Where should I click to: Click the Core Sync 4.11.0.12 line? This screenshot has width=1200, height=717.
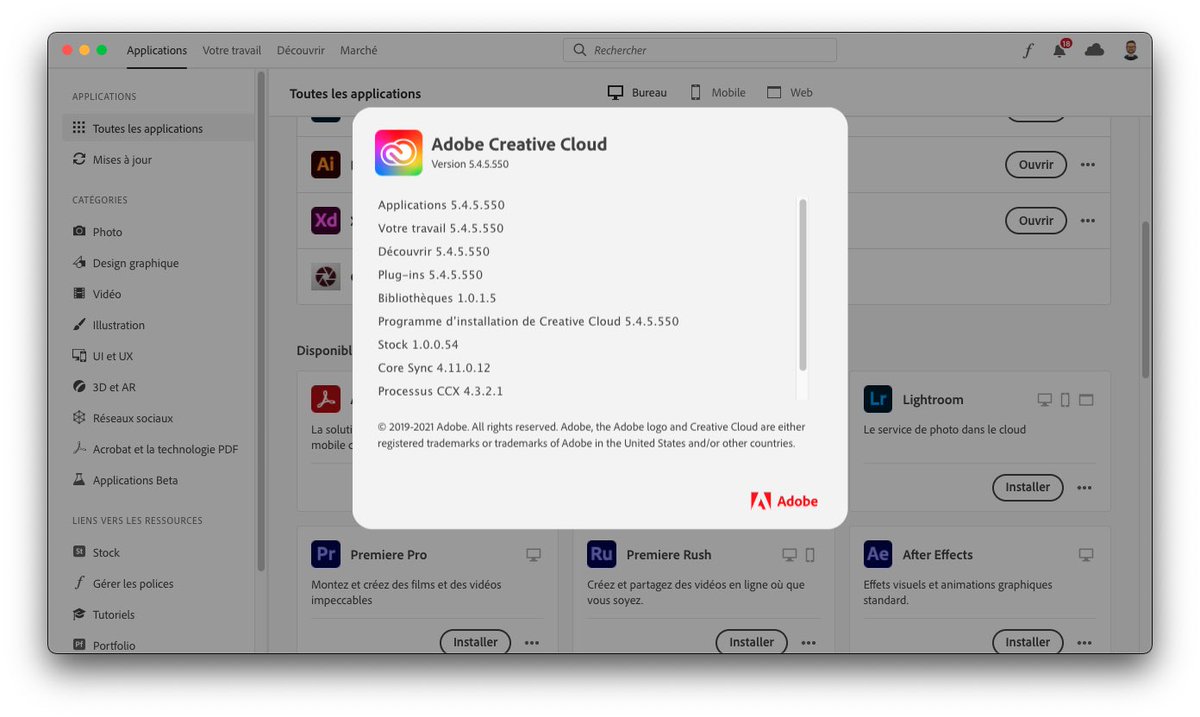[434, 368]
